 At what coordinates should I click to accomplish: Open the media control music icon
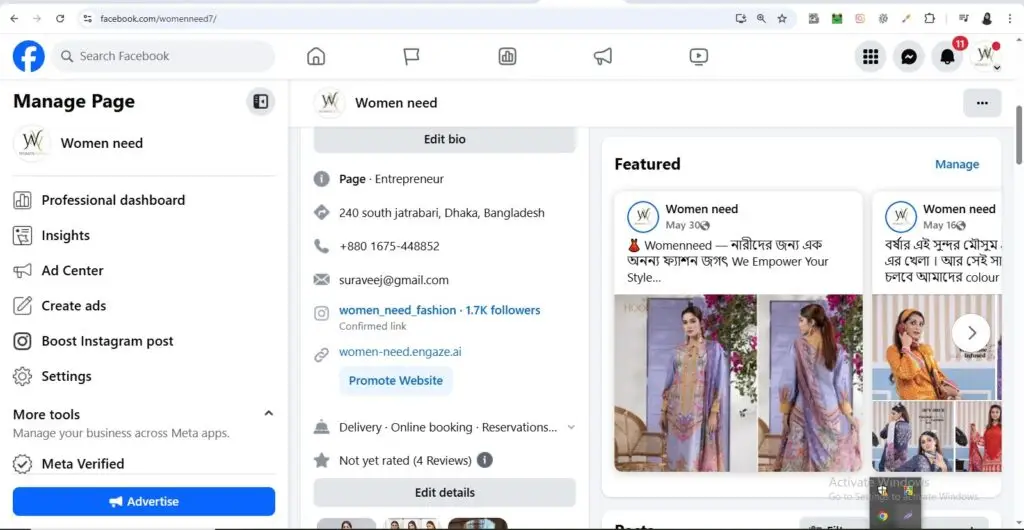click(x=964, y=19)
